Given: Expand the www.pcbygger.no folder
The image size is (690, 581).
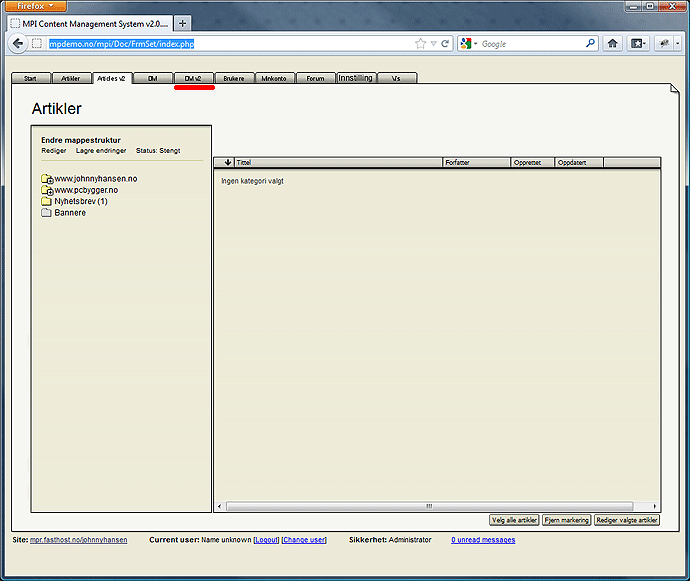Looking at the screenshot, I should pos(47,190).
